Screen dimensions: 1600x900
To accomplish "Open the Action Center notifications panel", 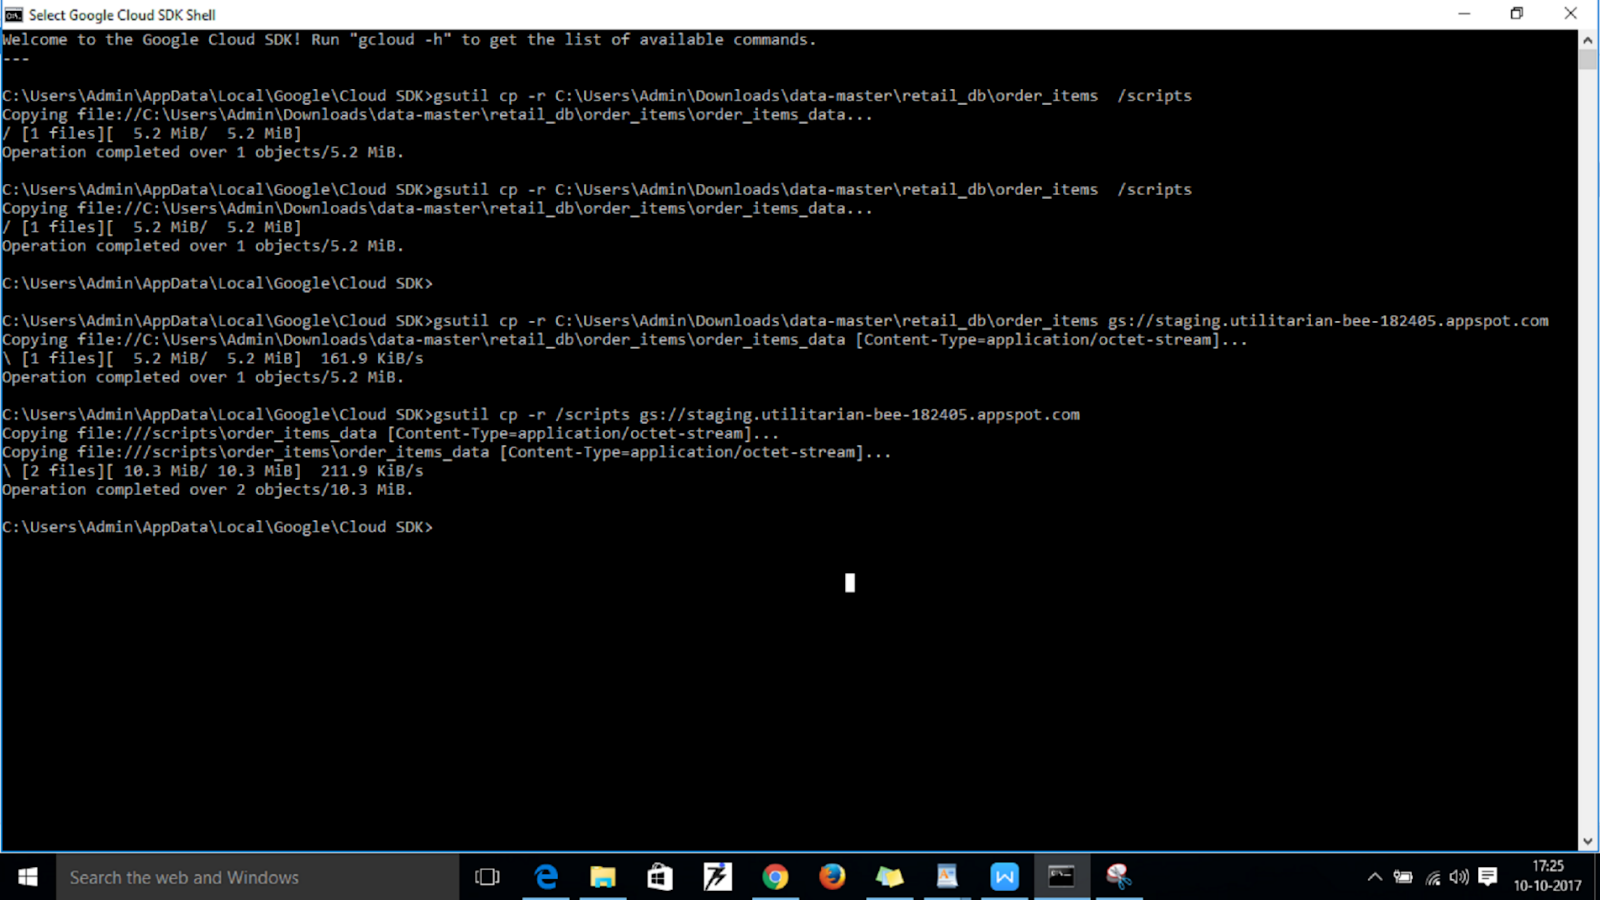I will click(1486, 877).
